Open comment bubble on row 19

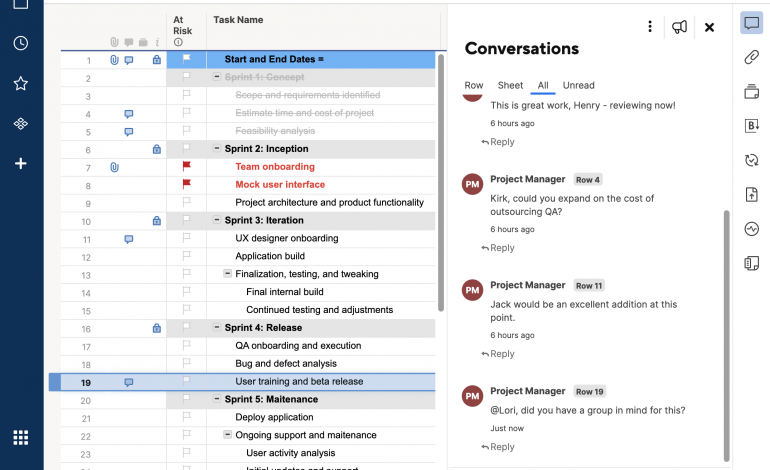click(129, 382)
